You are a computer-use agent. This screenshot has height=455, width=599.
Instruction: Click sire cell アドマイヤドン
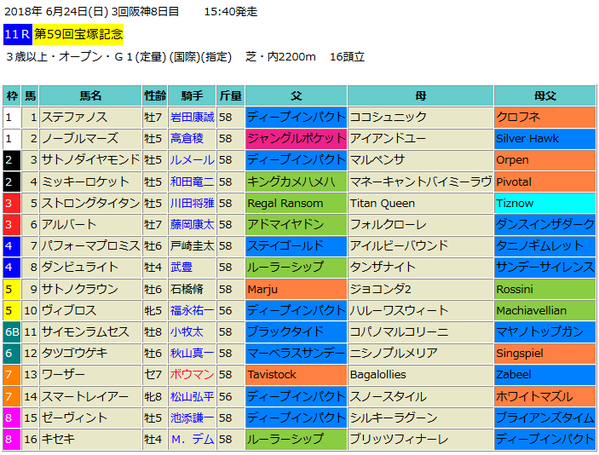pyautogui.click(x=296, y=225)
